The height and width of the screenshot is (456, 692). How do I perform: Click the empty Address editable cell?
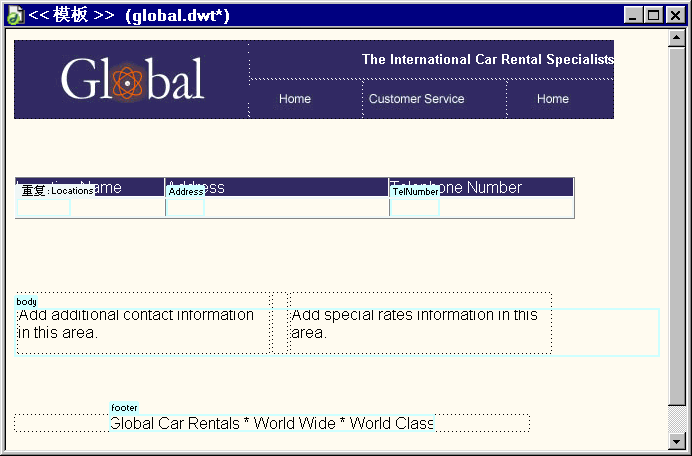click(185, 207)
